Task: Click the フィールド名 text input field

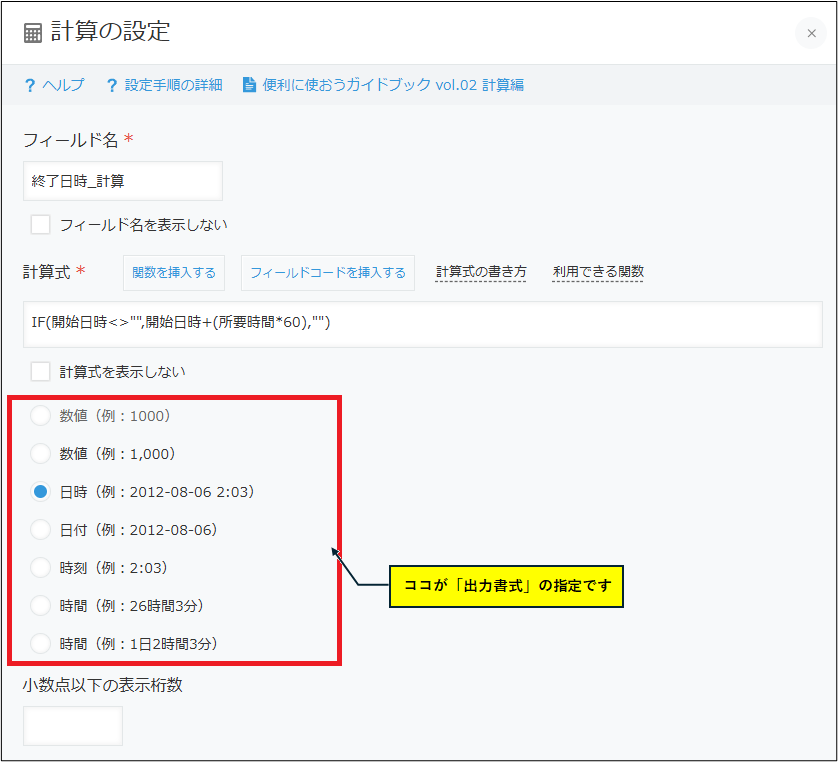Action: point(122,181)
